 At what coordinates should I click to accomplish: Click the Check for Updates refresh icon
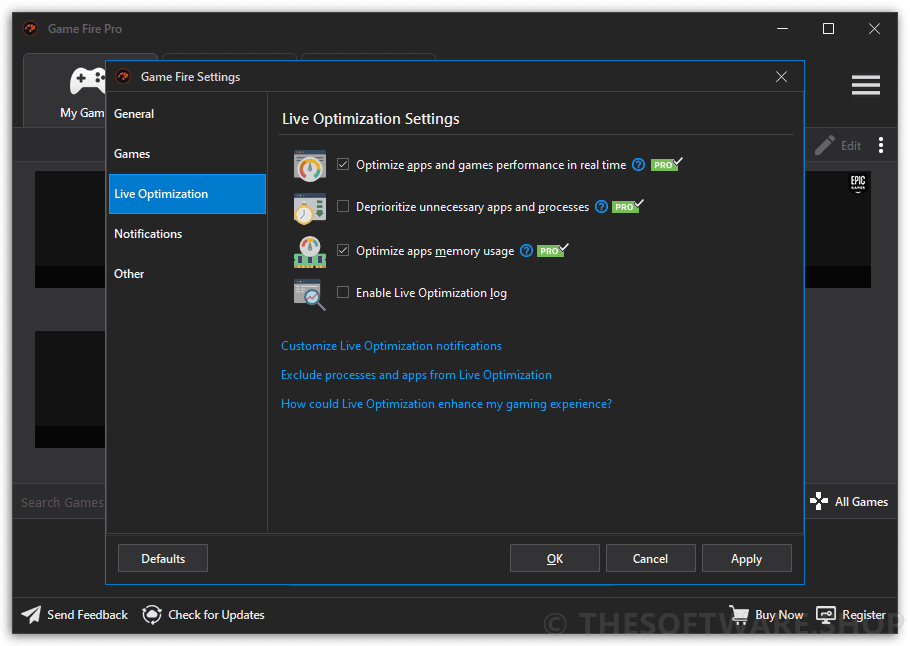coord(152,614)
